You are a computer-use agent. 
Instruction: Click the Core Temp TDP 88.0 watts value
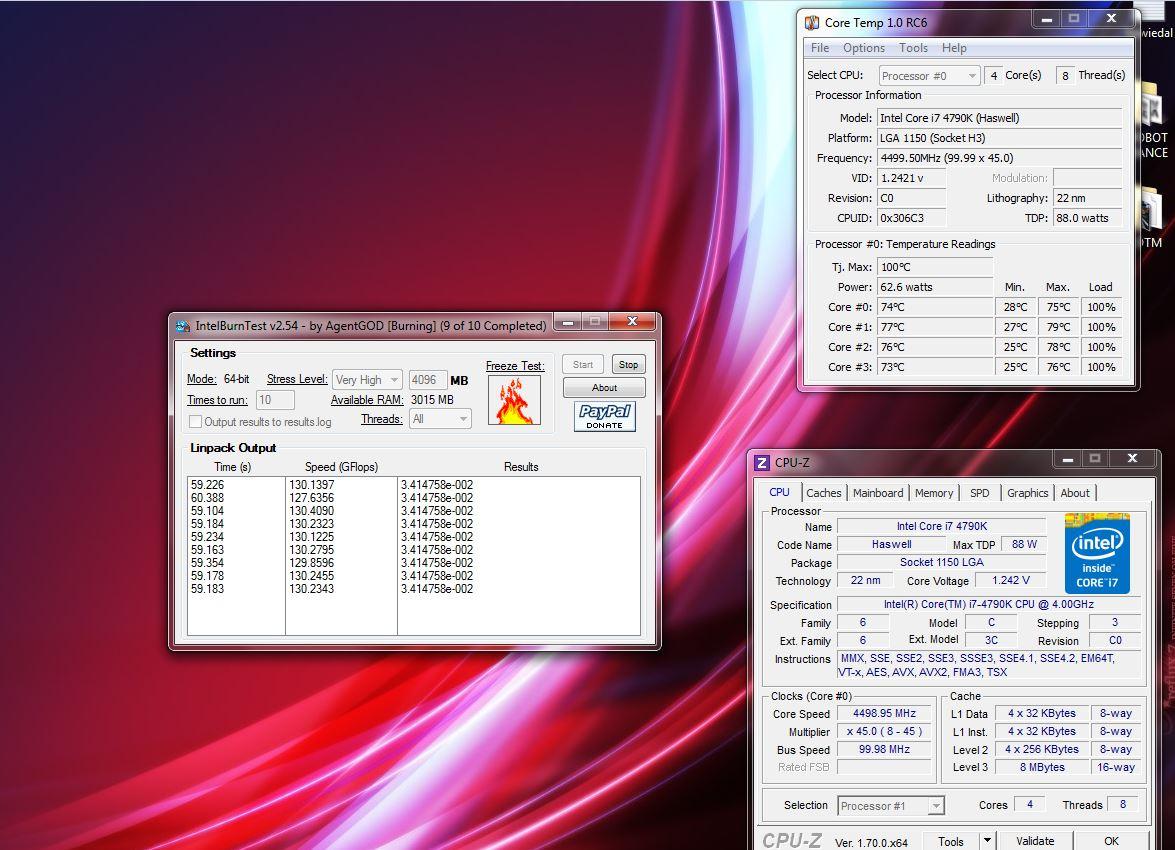(1087, 218)
